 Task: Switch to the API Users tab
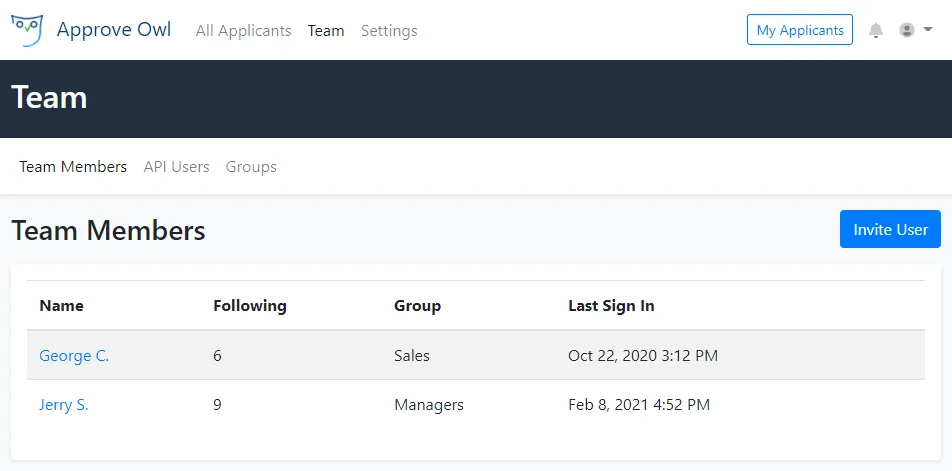[x=176, y=167]
